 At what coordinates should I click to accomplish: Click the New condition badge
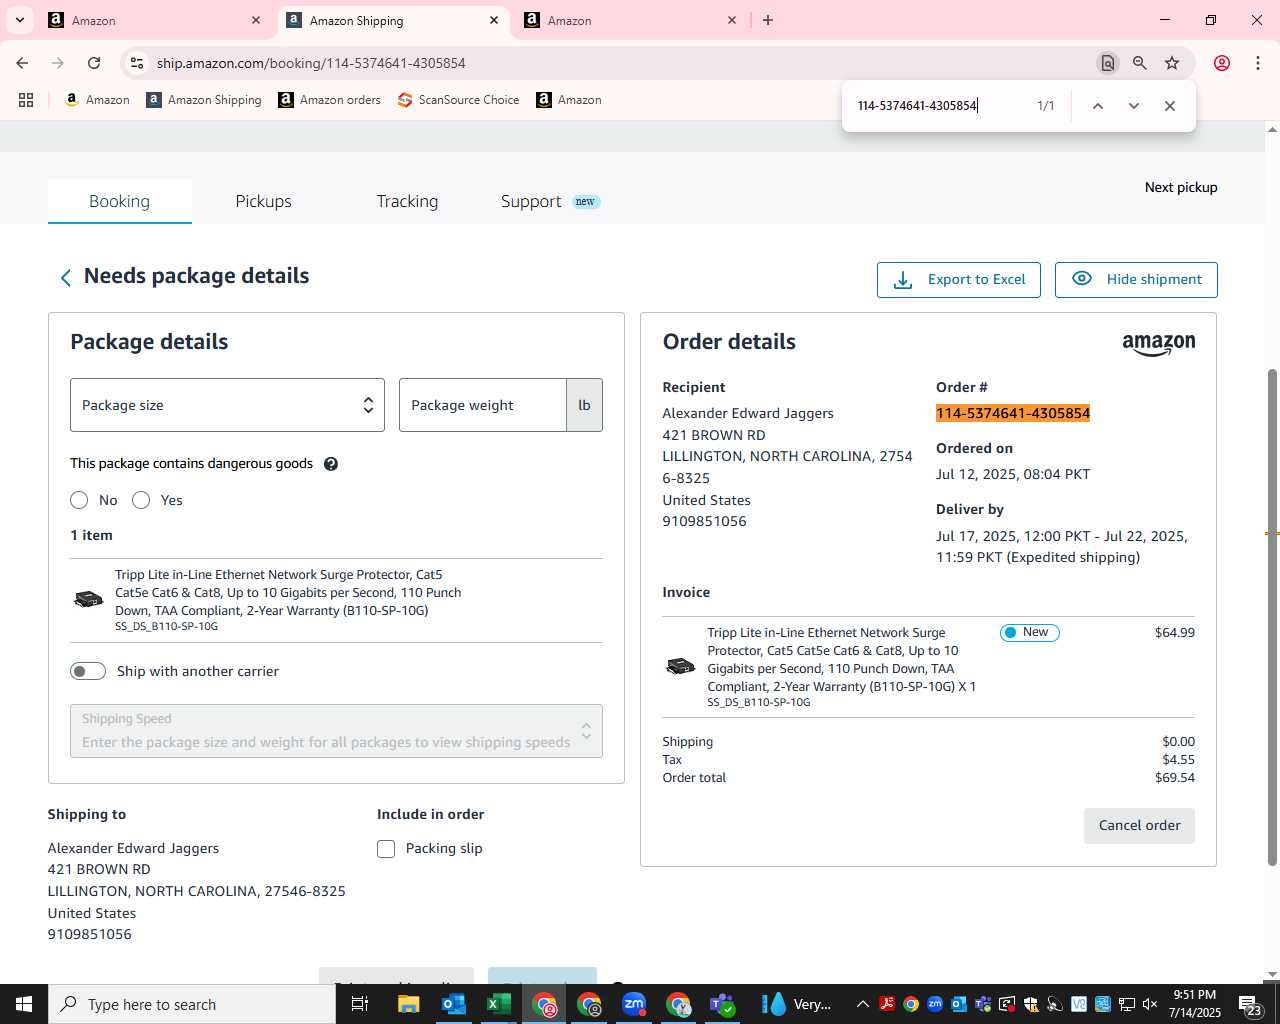pyautogui.click(x=1029, y=632)
